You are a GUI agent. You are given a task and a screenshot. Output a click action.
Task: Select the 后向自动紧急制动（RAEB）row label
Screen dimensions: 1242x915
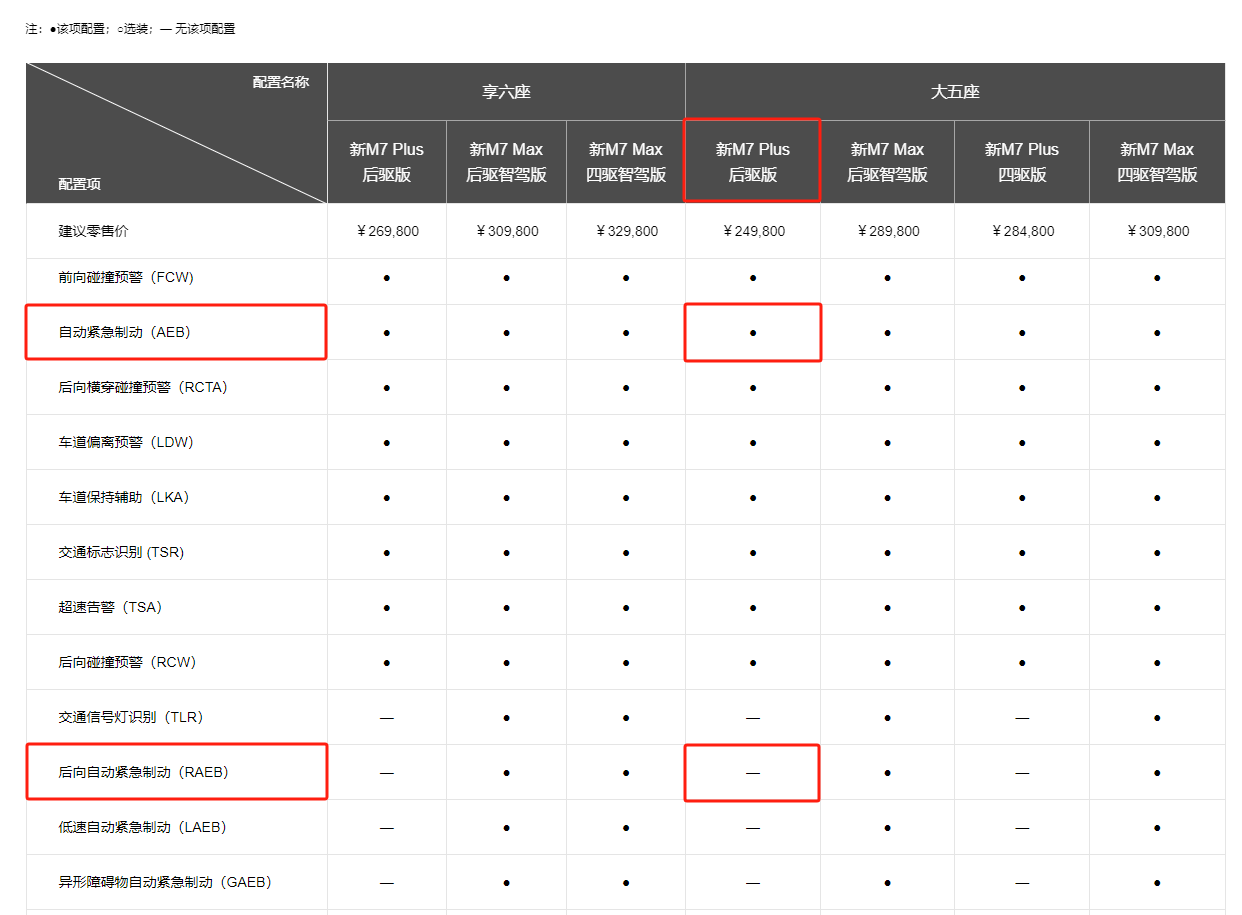(x=144, y=772)
